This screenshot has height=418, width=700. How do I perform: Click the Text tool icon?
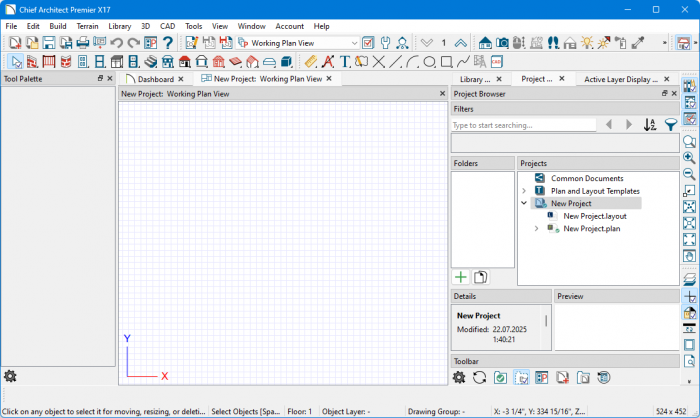pos(345,62)
